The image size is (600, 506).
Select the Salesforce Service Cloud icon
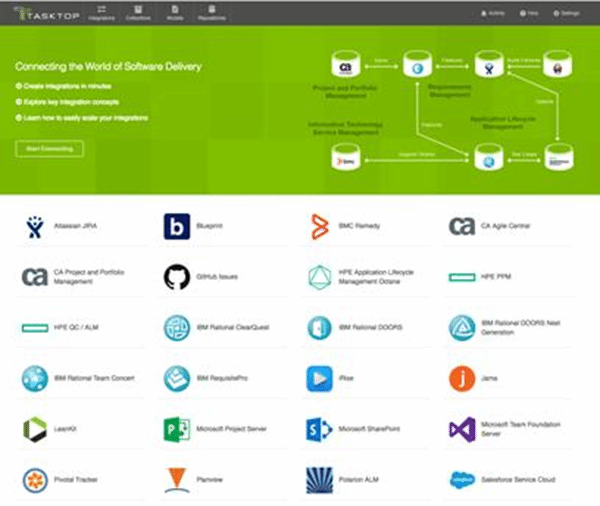click(462, 480)
